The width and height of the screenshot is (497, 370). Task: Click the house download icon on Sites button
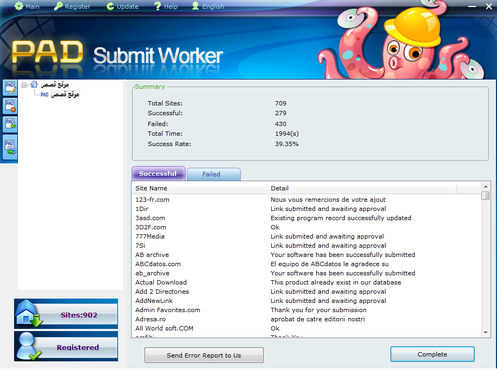coord(29,313)
